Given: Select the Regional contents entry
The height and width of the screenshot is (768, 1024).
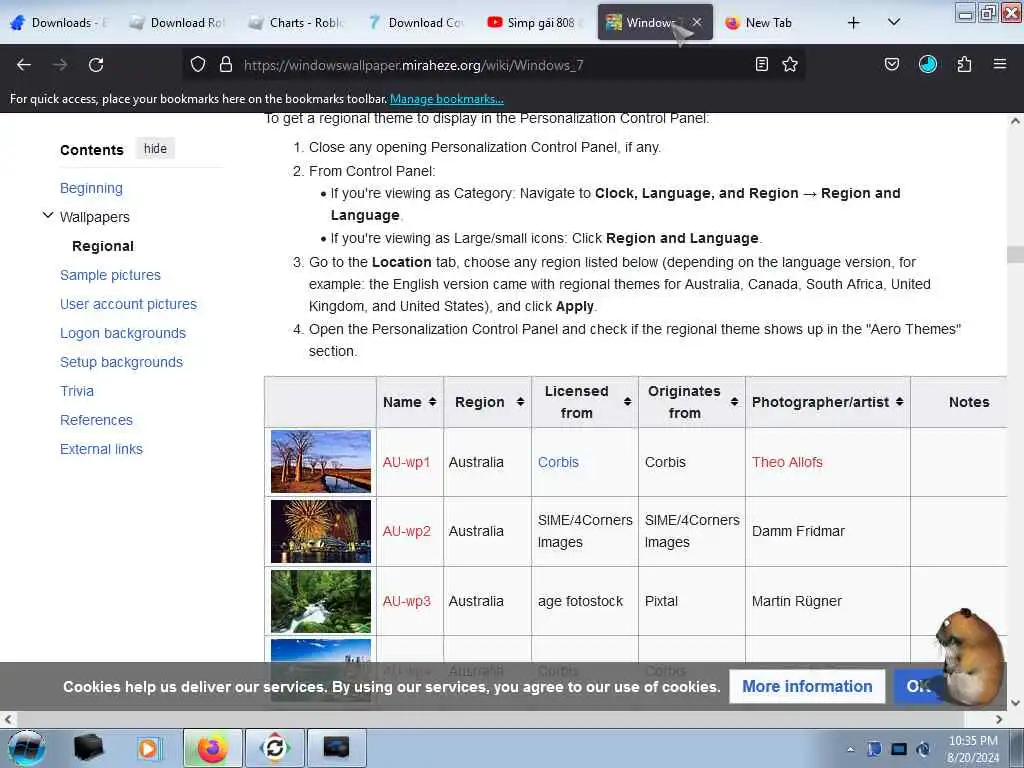Looking at the screenshot, I should point(103,246).
